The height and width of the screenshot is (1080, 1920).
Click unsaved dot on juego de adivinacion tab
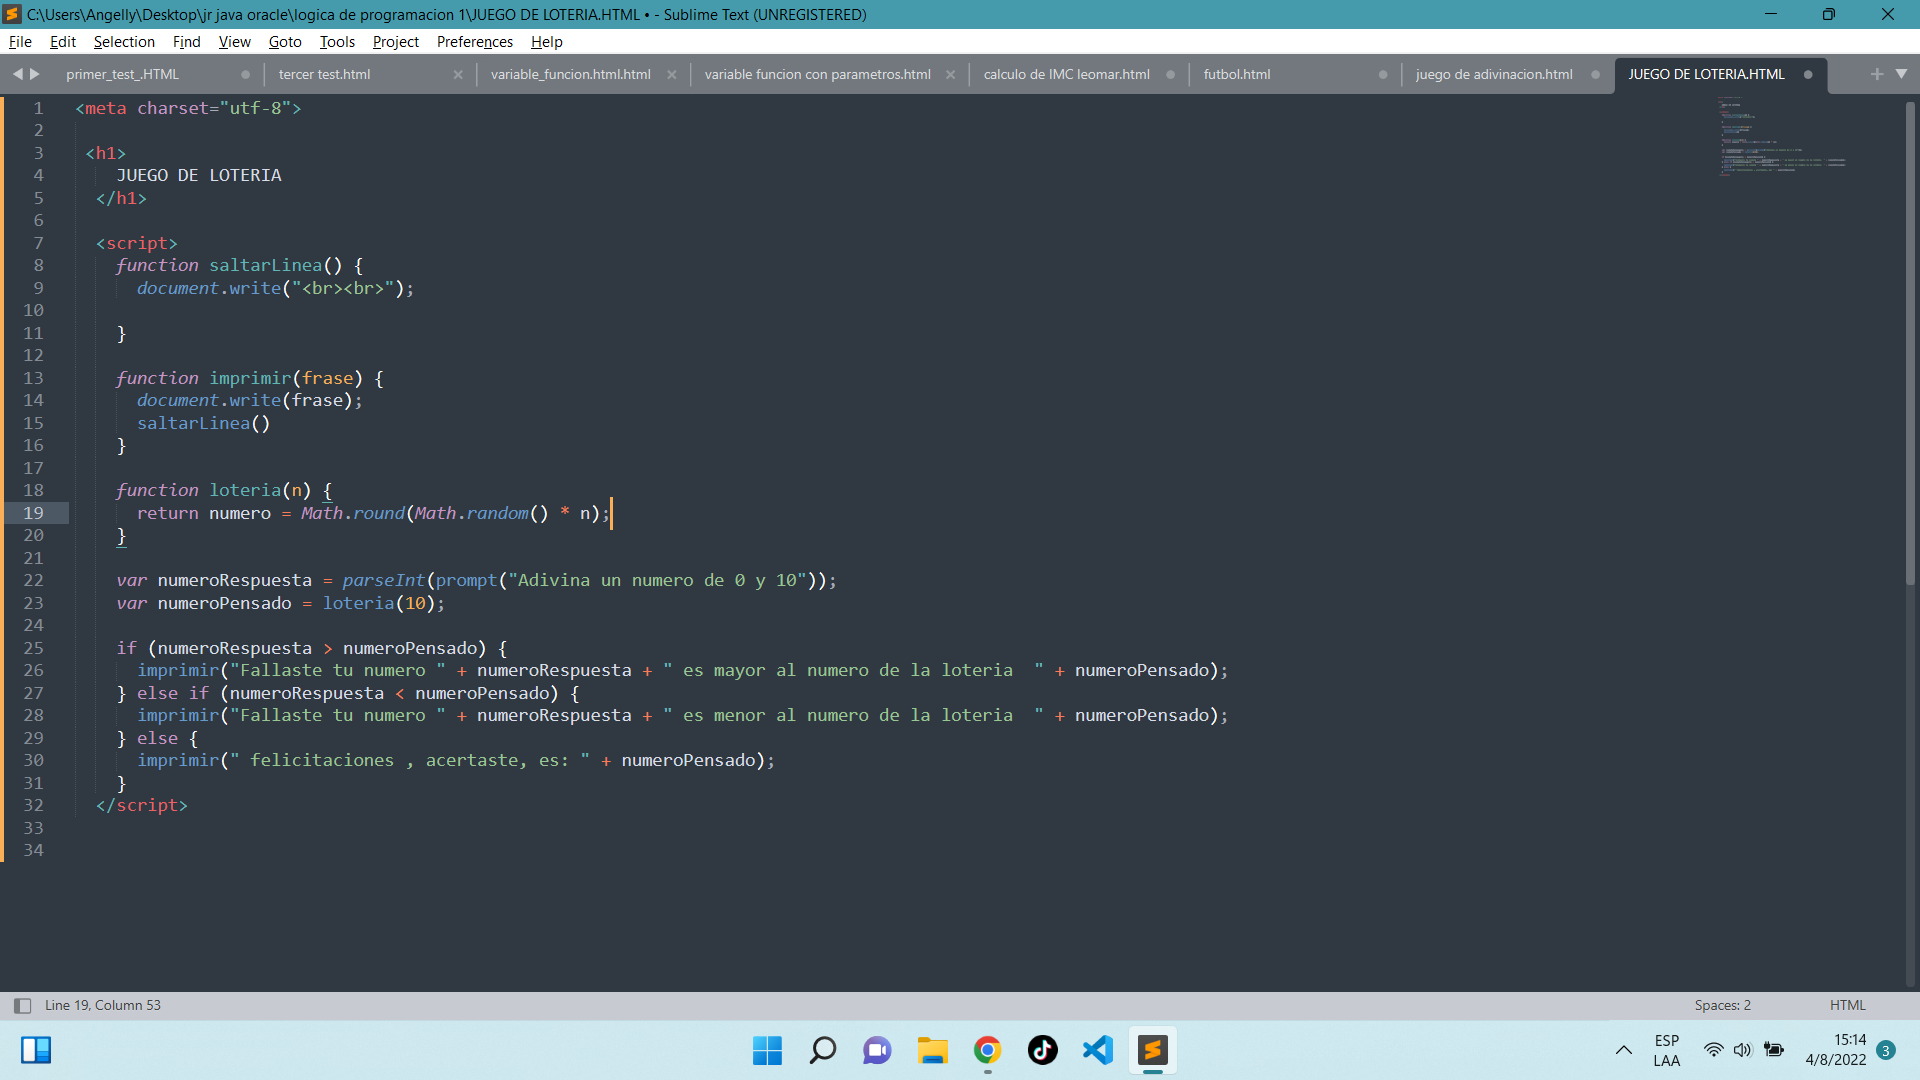coord(1595,74)
